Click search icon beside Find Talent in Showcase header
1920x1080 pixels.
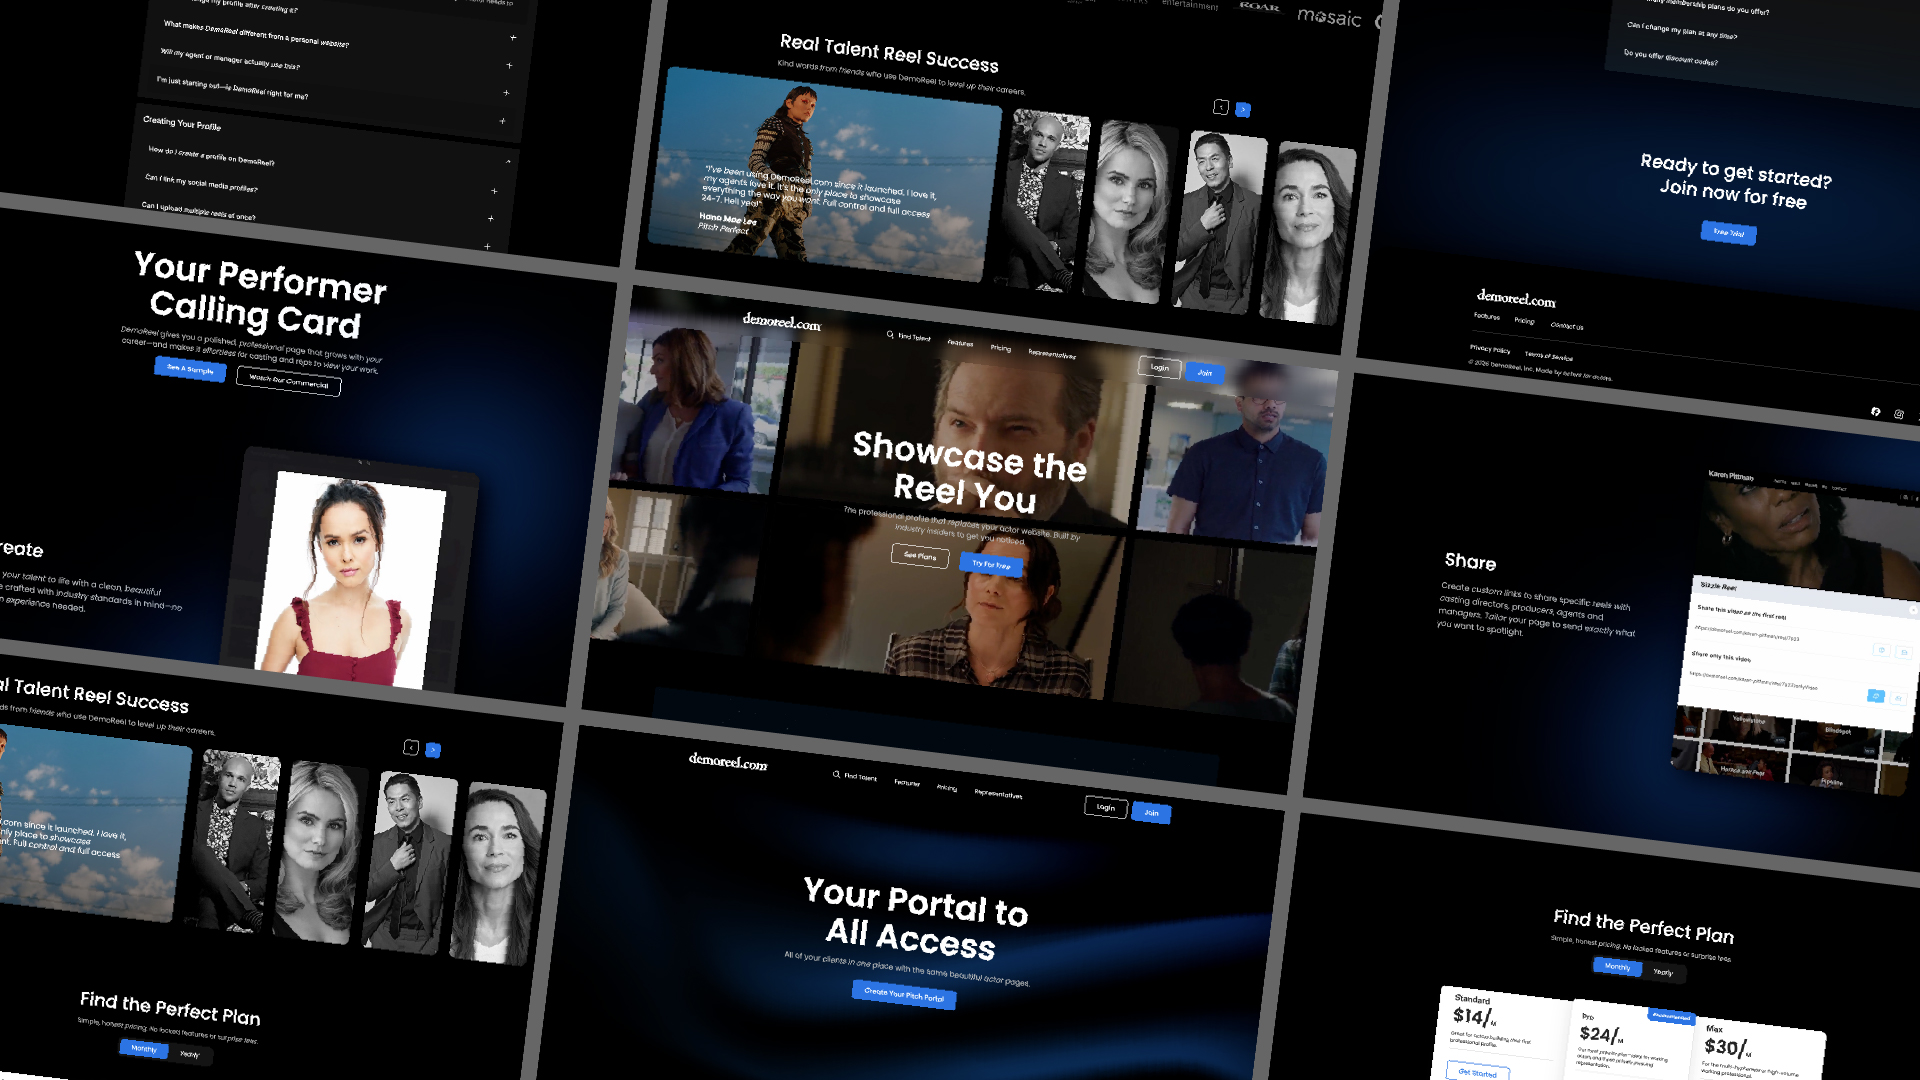pos(890,335)
